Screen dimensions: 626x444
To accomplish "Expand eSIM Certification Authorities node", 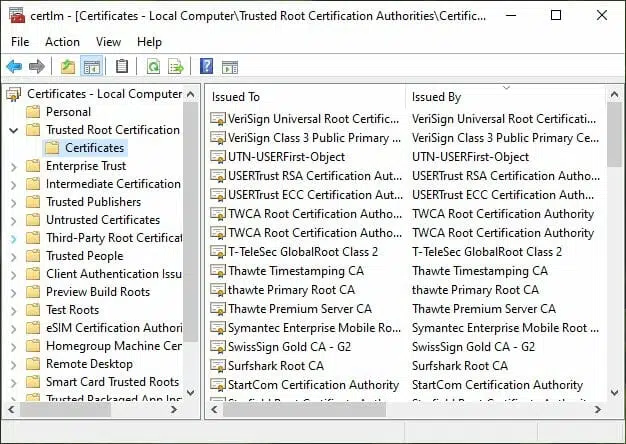I will [14, 328].
